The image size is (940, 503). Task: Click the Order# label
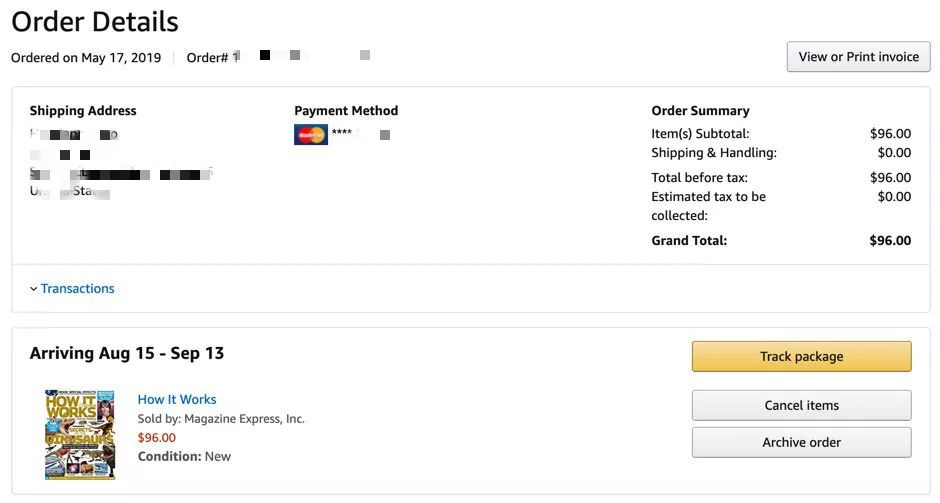[x=207, y=58]
